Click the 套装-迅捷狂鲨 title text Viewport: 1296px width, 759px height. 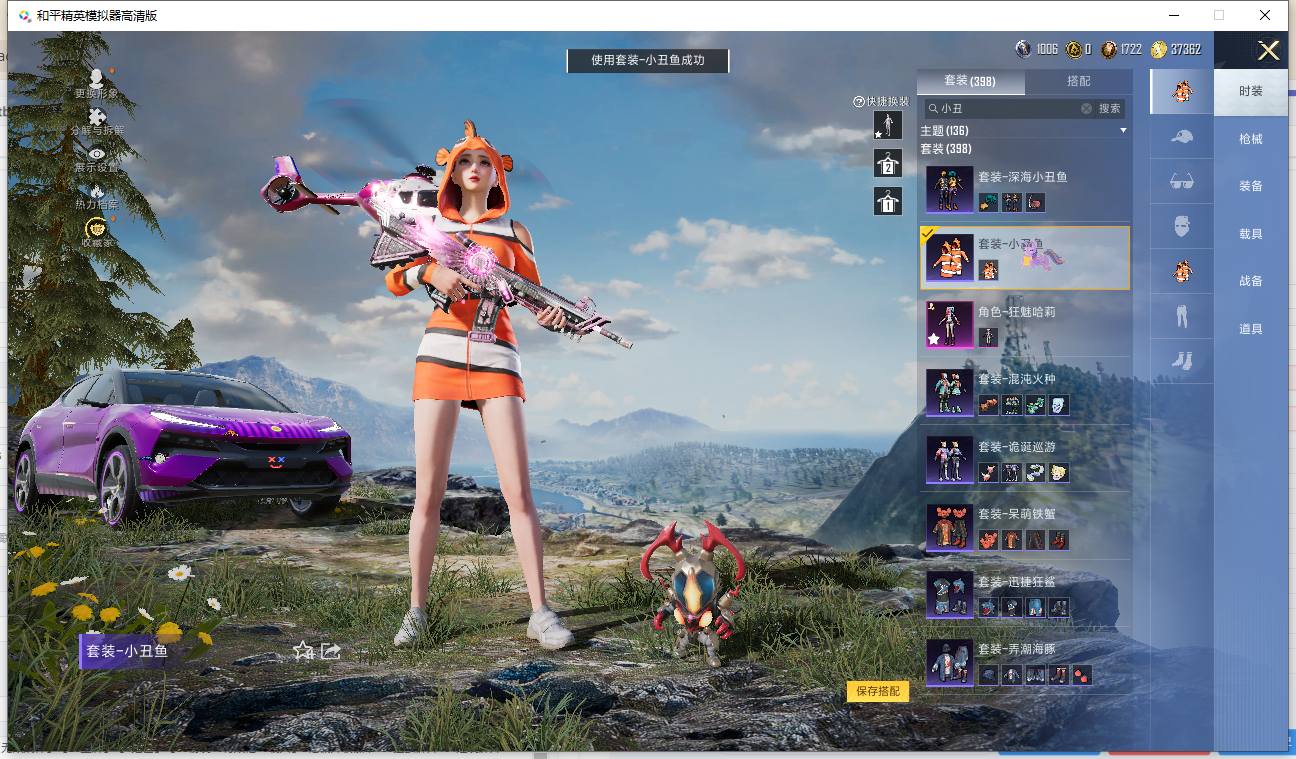pyautogui.click(x=1017, y=581)
